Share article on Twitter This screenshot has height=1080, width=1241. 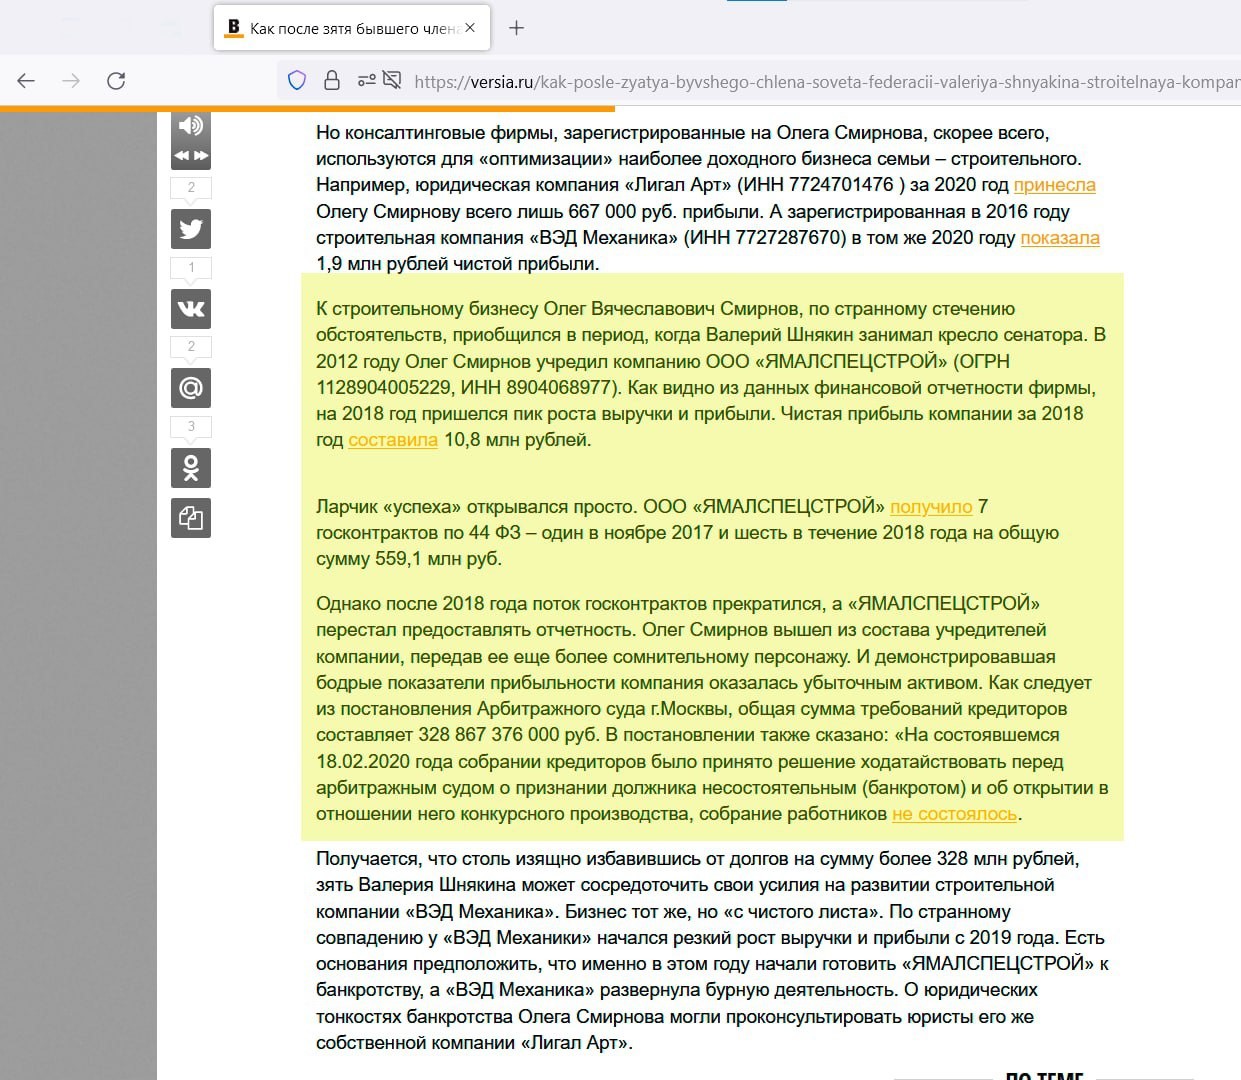[x=190, y=229]
